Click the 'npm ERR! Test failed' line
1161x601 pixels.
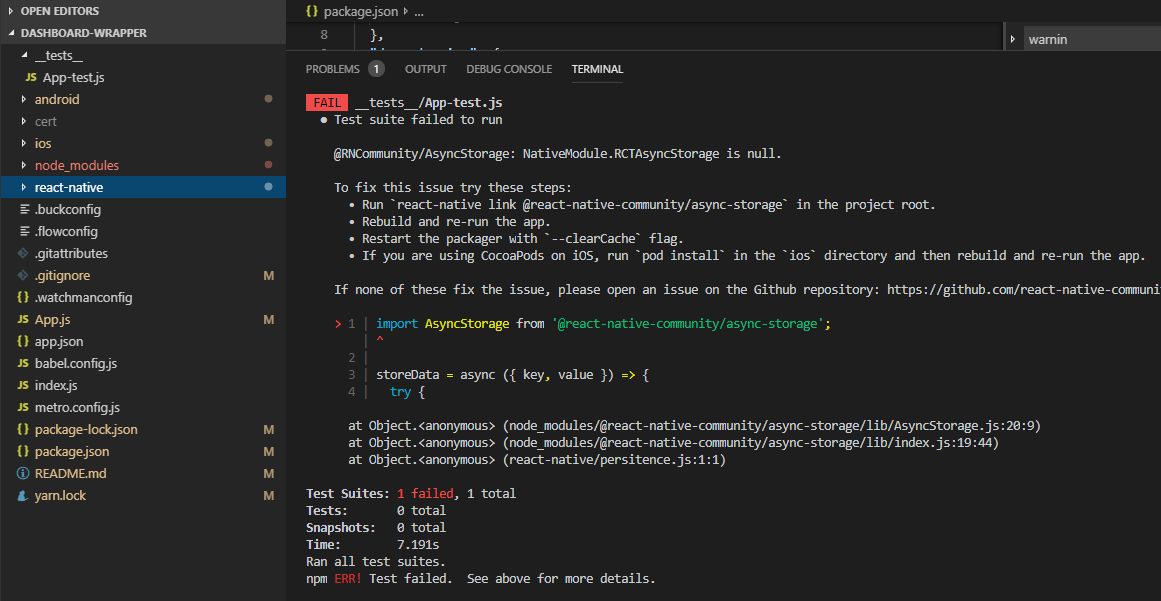pos(481,579)
